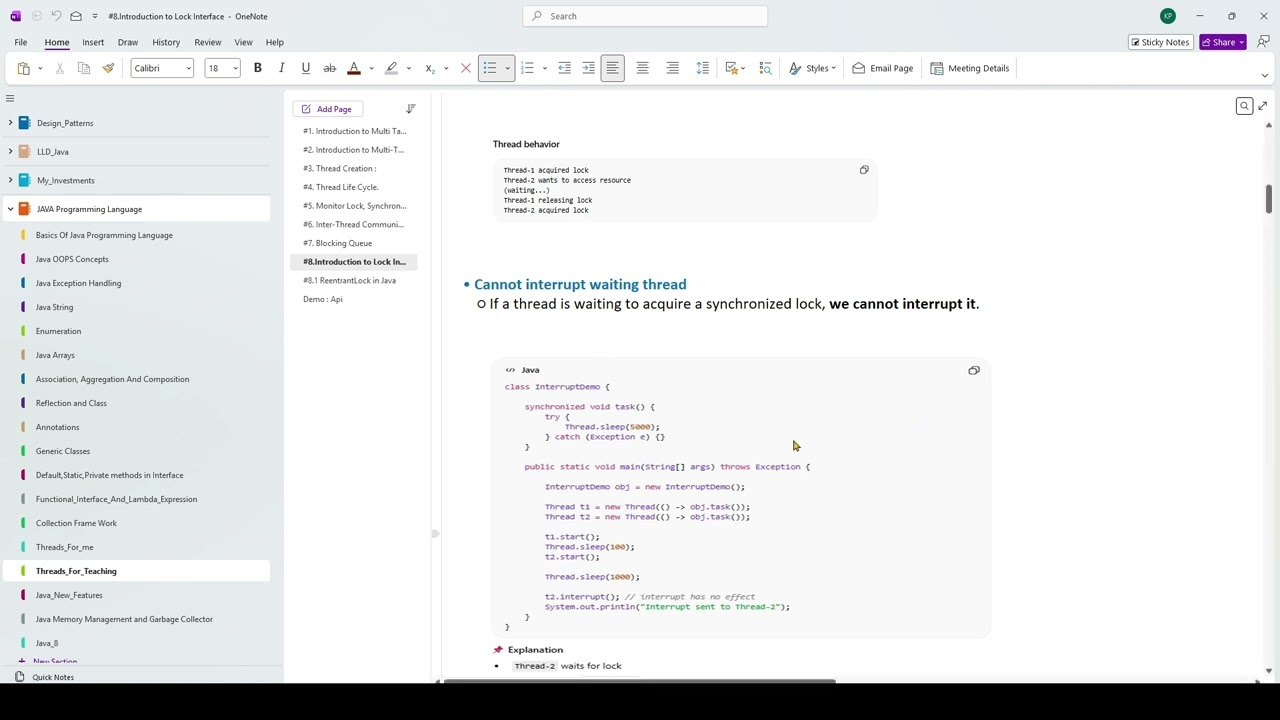
Task: Switch to the Insert tab
Action: [93, 42]
